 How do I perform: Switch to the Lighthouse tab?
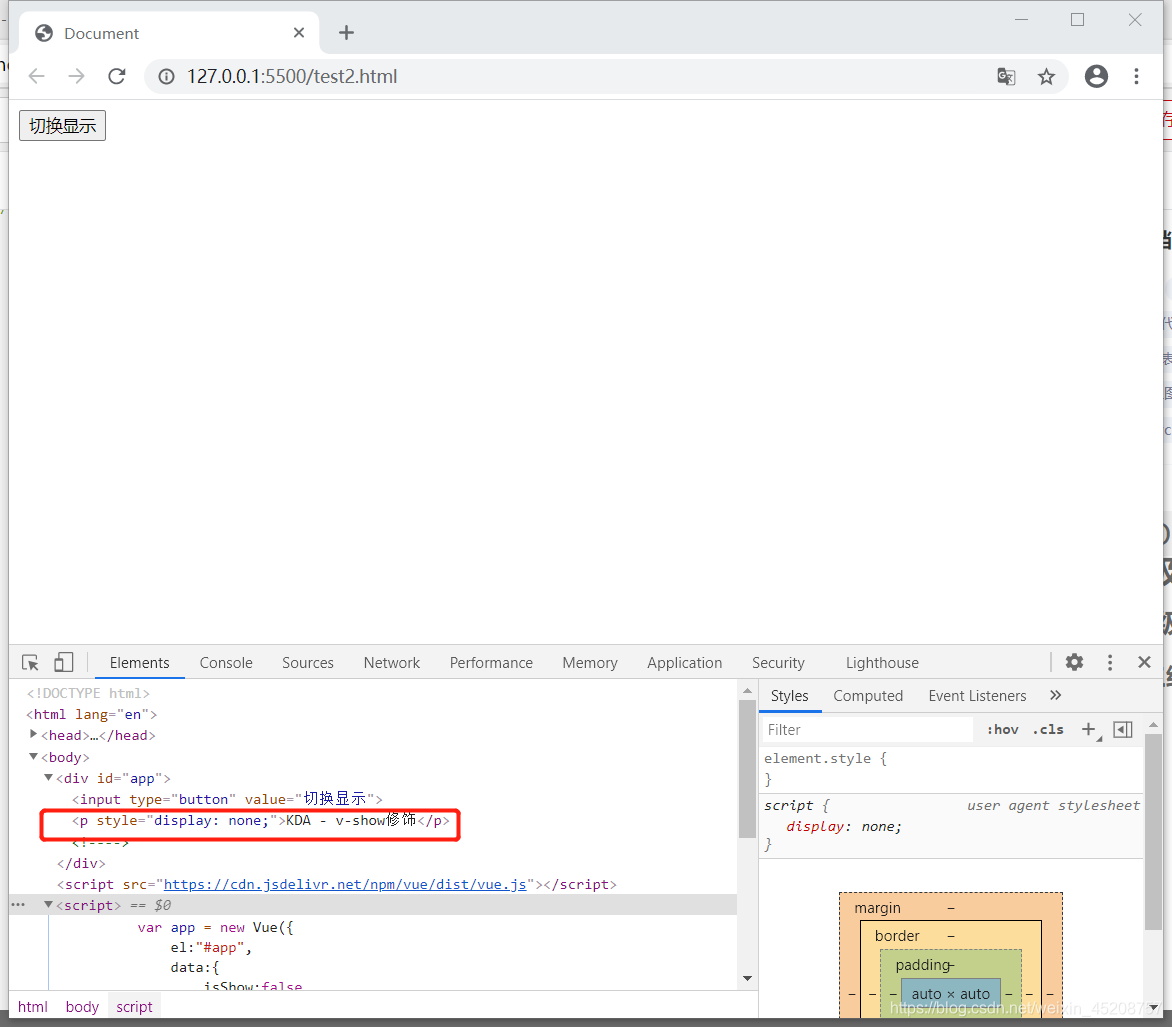[882, 663]
